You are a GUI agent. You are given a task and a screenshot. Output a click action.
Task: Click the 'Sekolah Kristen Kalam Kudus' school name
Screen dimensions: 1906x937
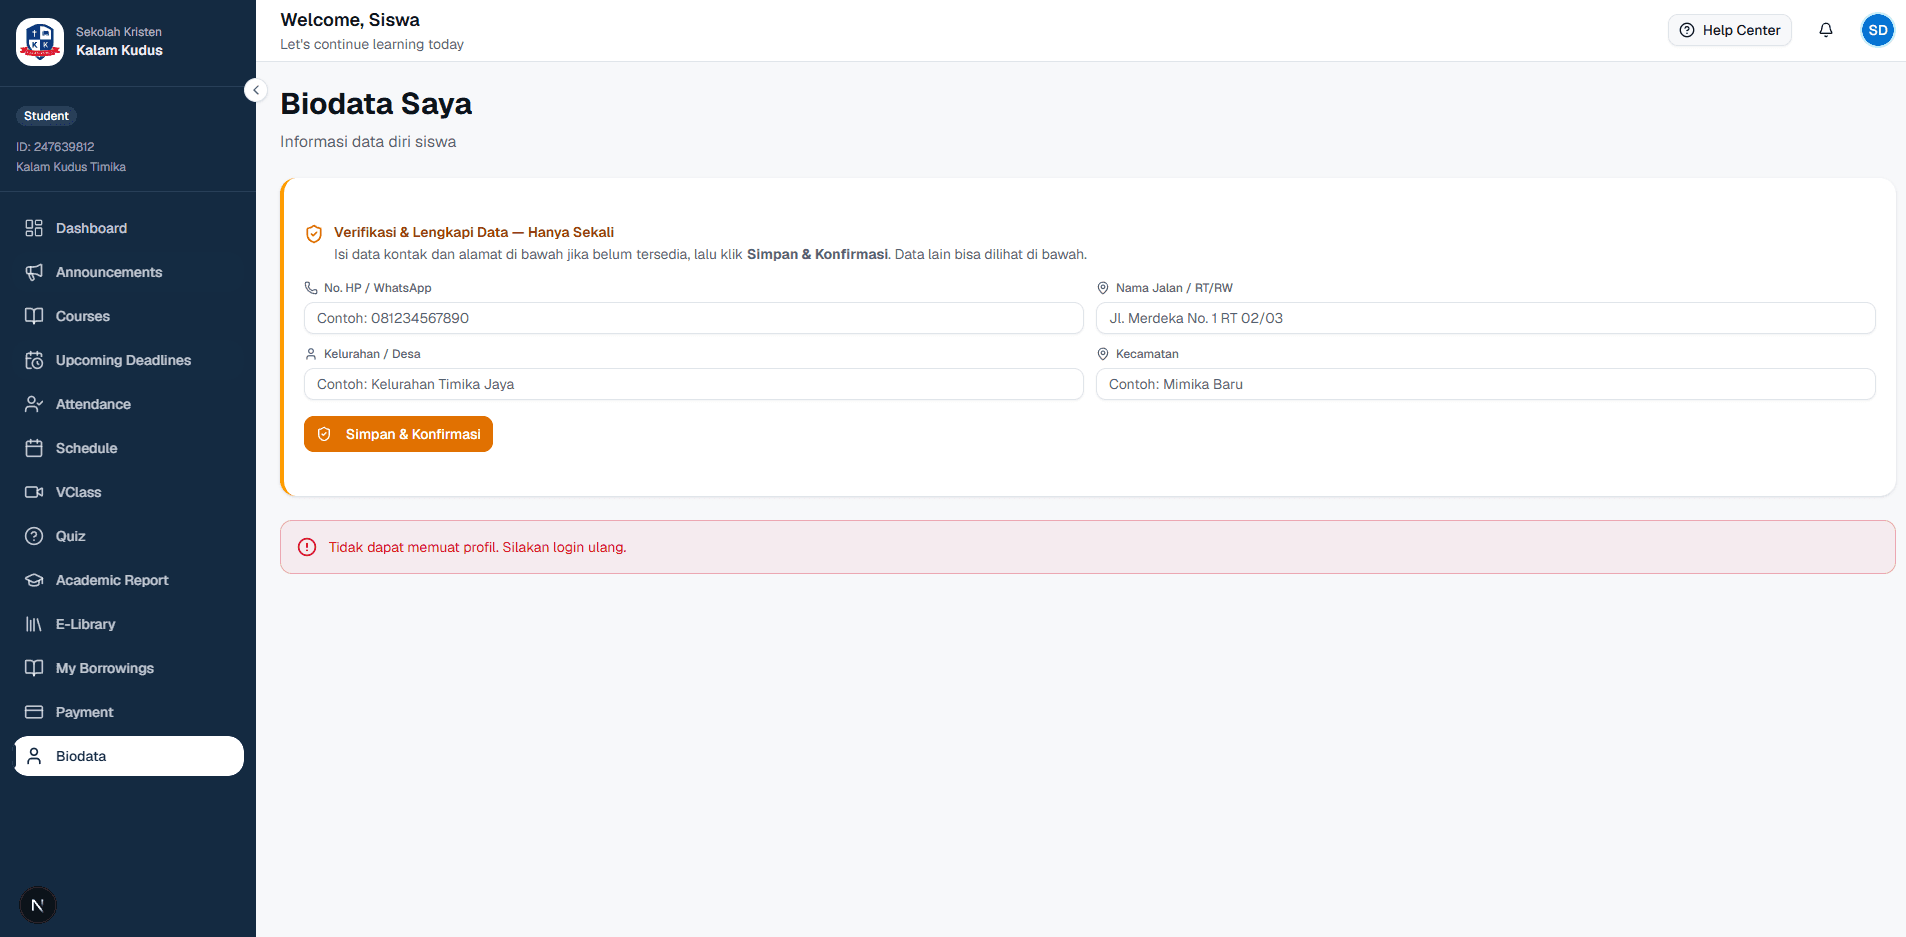tap(119, 41)
